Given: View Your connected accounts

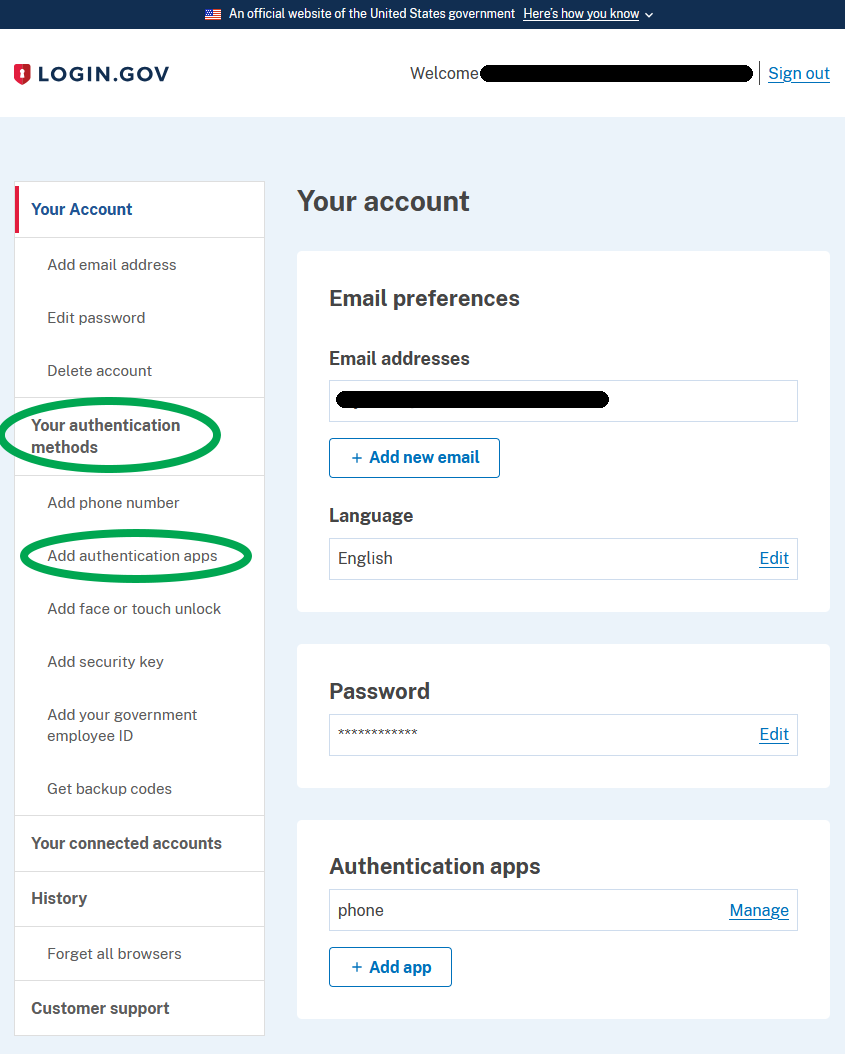Looking at the screenshot, I should (x=126, y=843).
